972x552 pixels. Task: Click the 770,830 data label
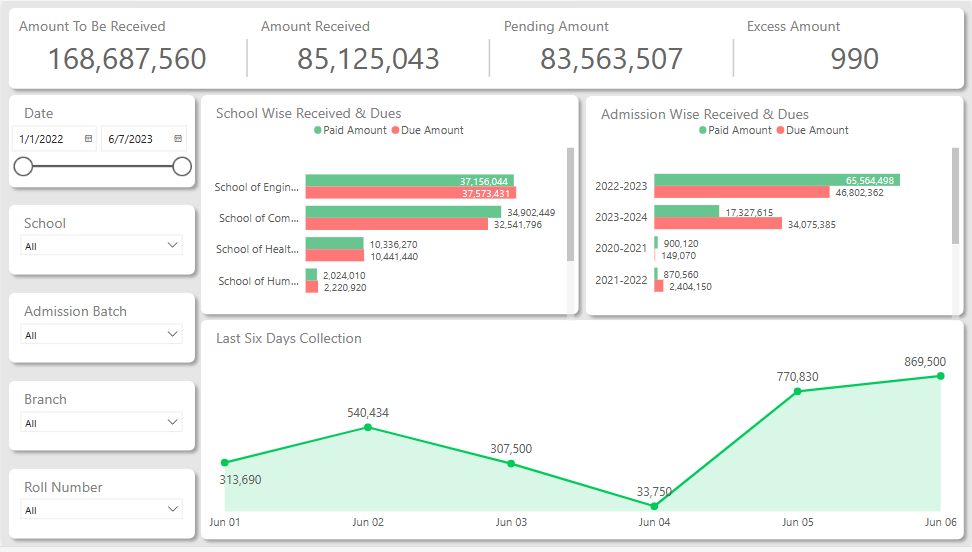797,376
